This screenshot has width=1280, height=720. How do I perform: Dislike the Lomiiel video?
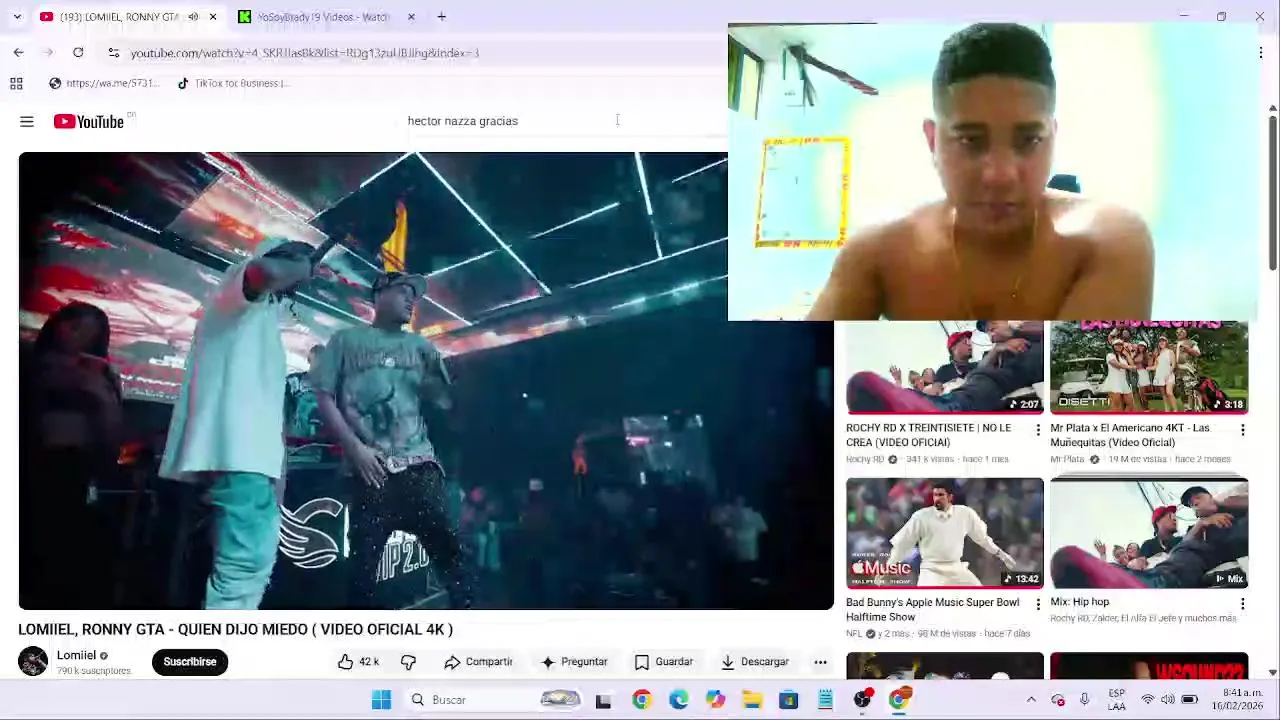tap(408, 662)
